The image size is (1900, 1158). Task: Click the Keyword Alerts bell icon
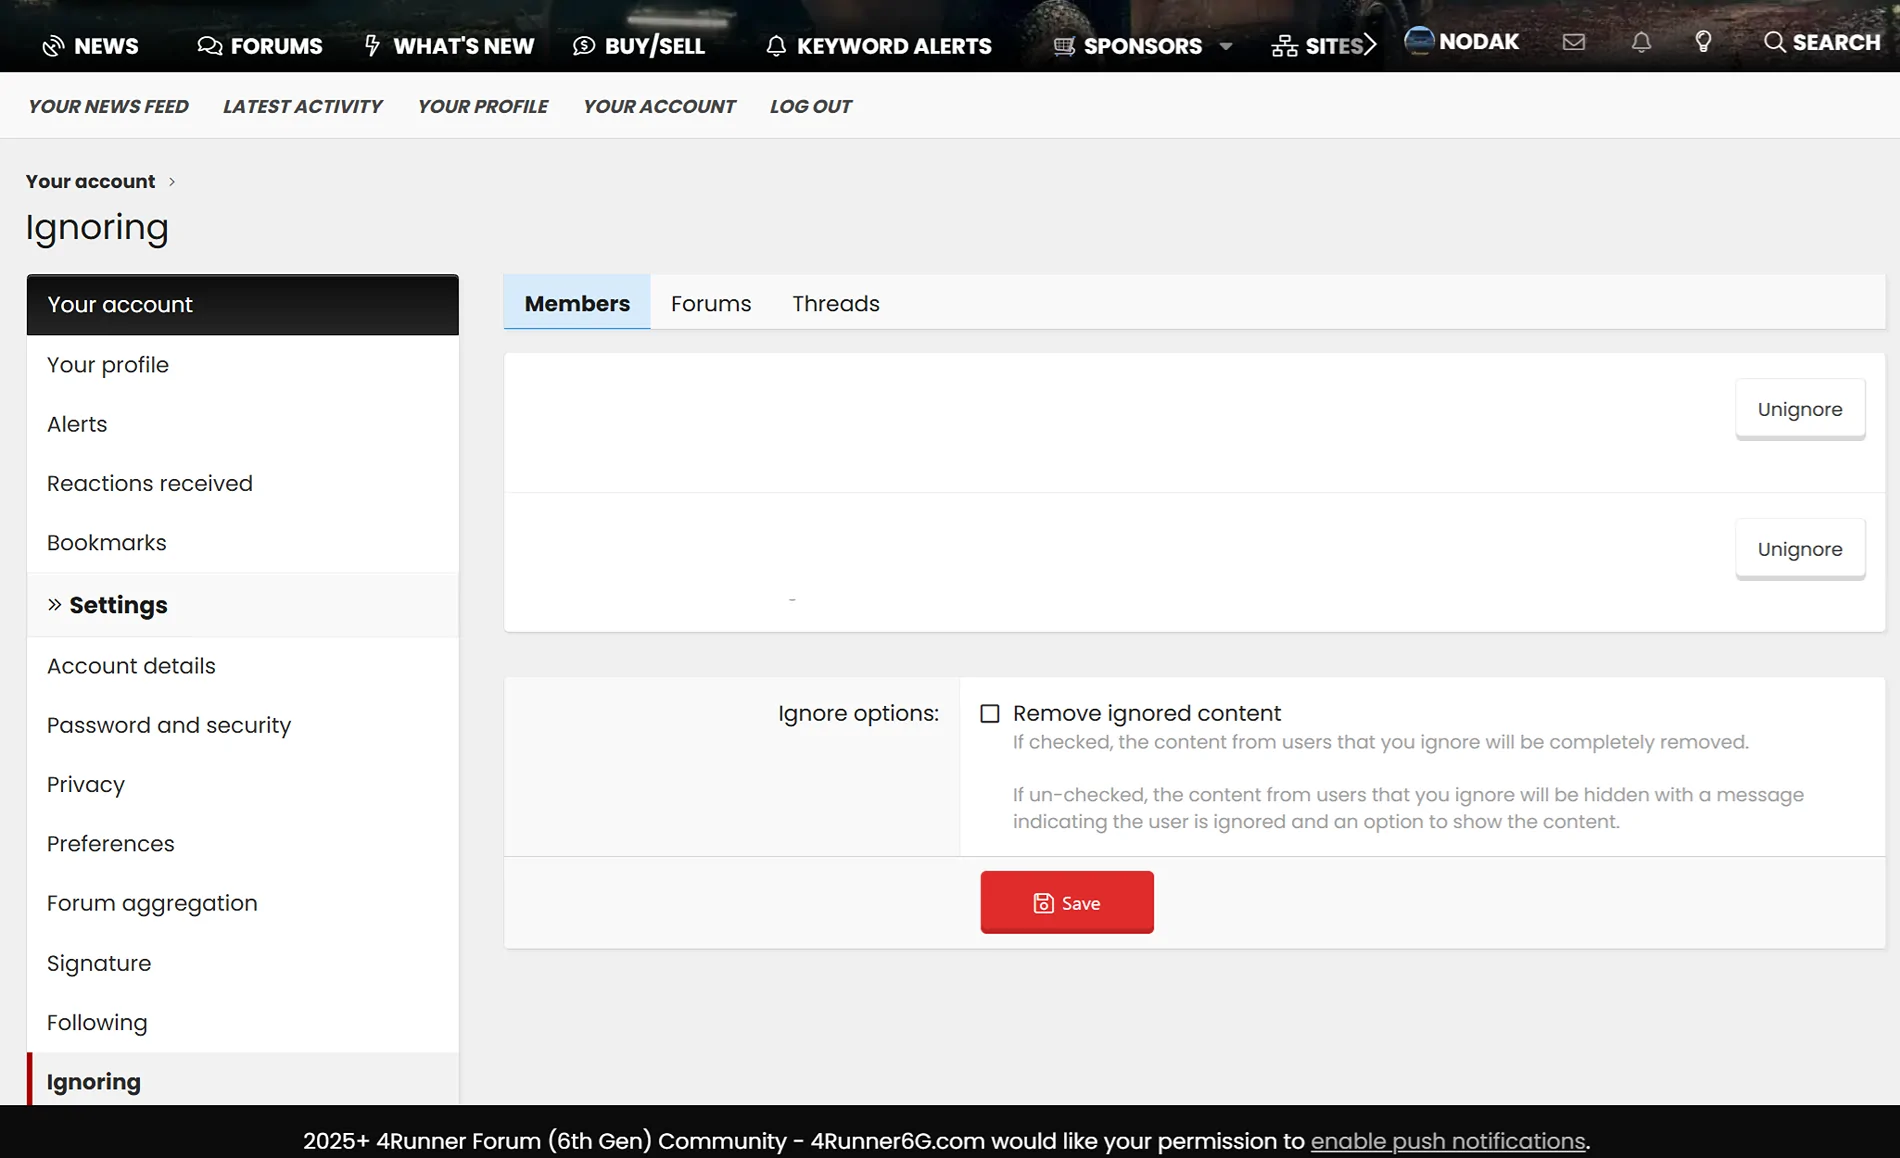(x=776, y=46)
